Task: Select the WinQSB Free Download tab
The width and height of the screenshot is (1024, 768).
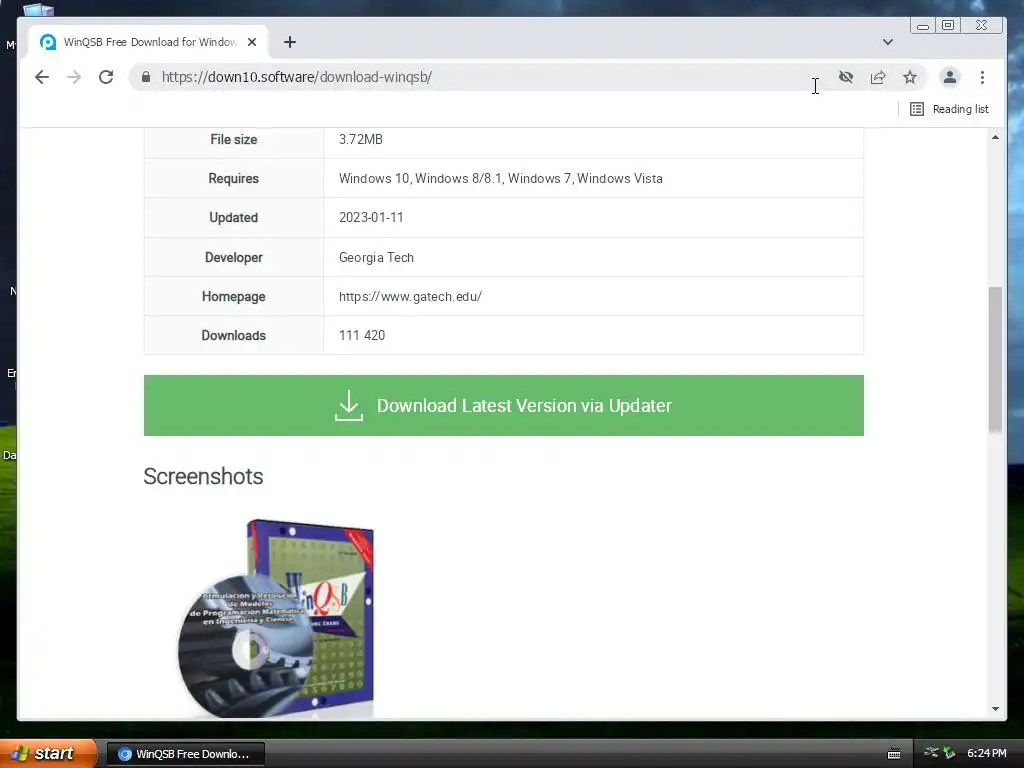Action: click(150, 42)
